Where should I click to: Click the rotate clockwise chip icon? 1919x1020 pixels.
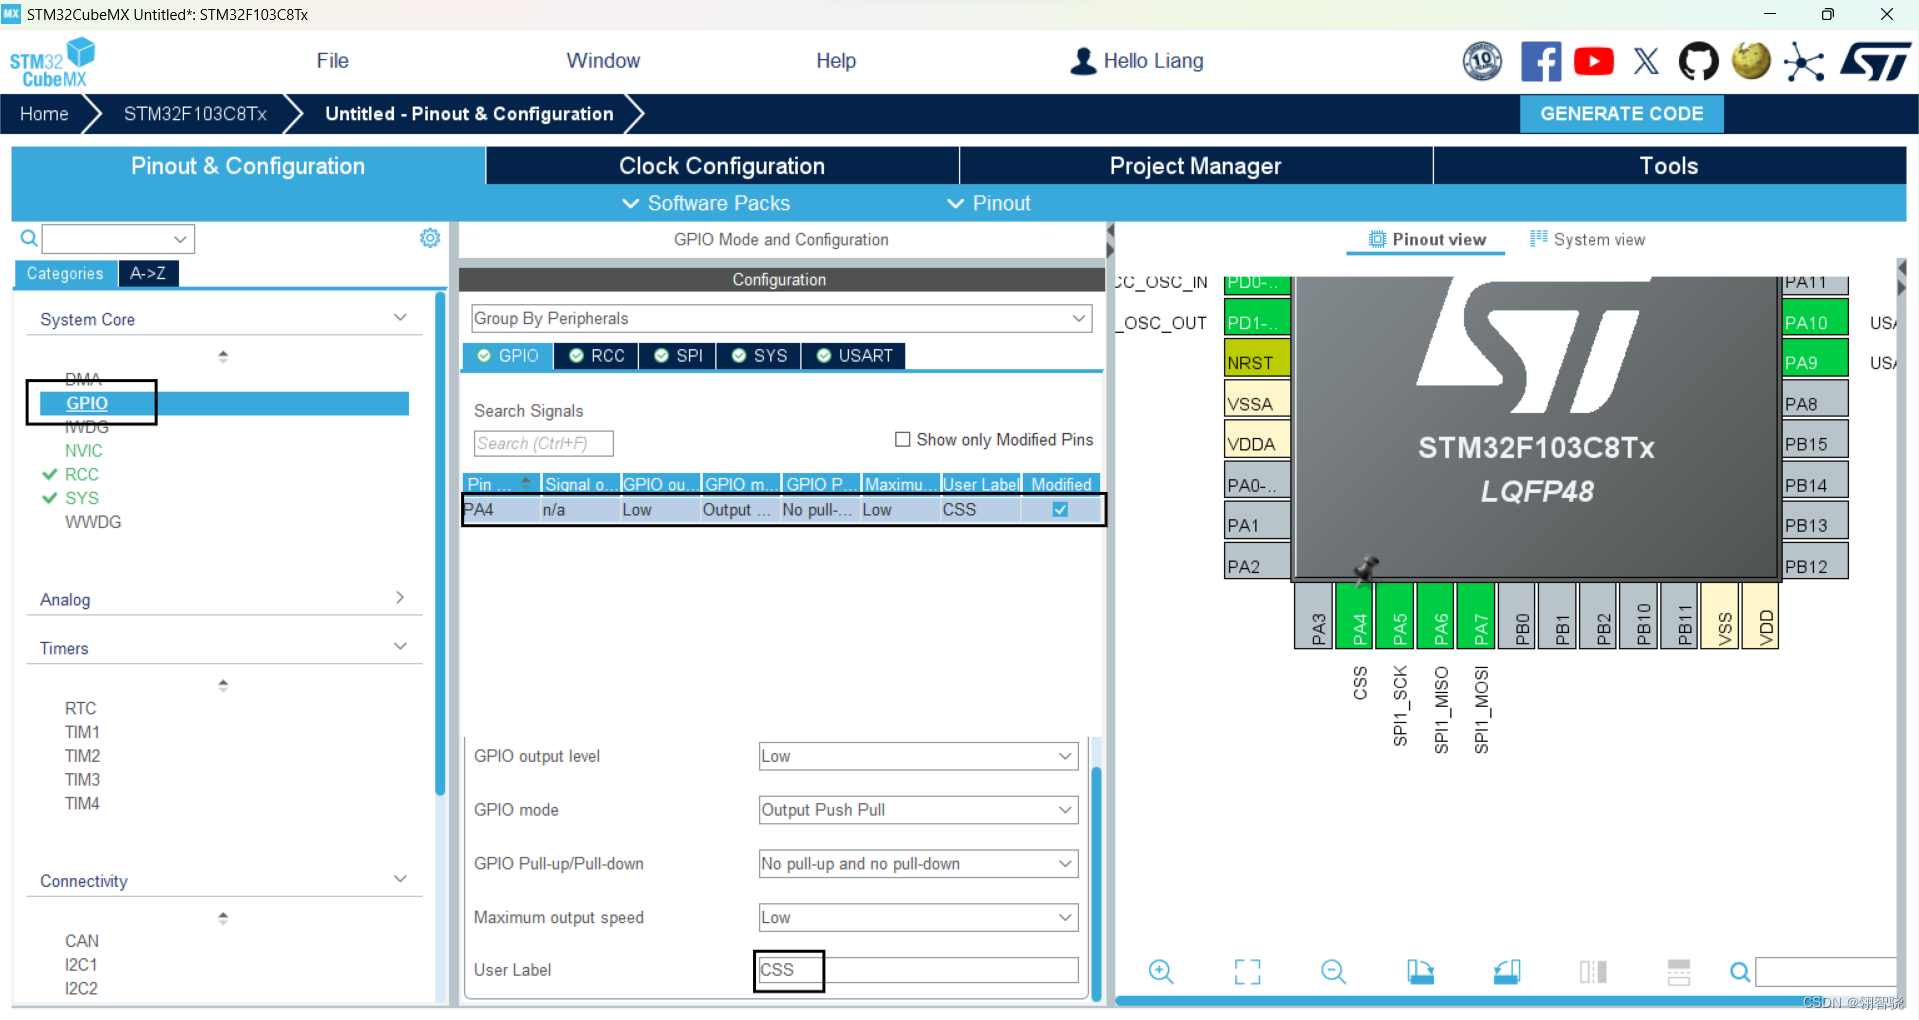[1420, 971]
